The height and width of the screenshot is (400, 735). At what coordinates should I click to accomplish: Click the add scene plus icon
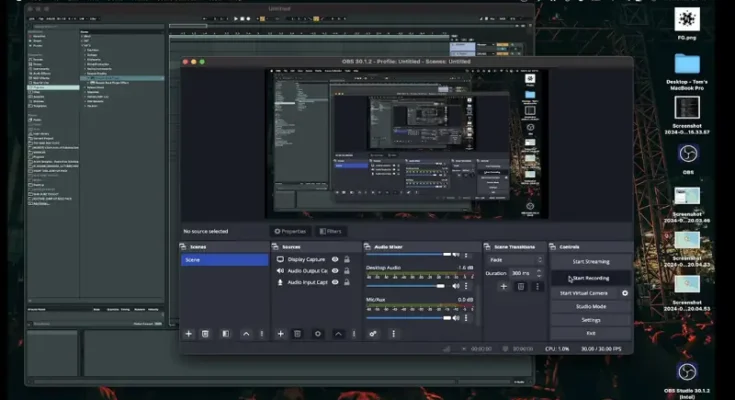pyautogui.click(x=189, y=333)
